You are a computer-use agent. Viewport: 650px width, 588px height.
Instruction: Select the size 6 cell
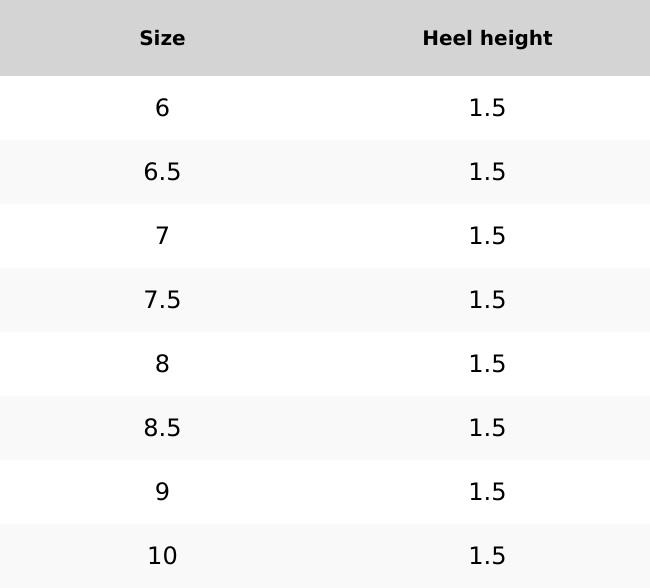162,108
